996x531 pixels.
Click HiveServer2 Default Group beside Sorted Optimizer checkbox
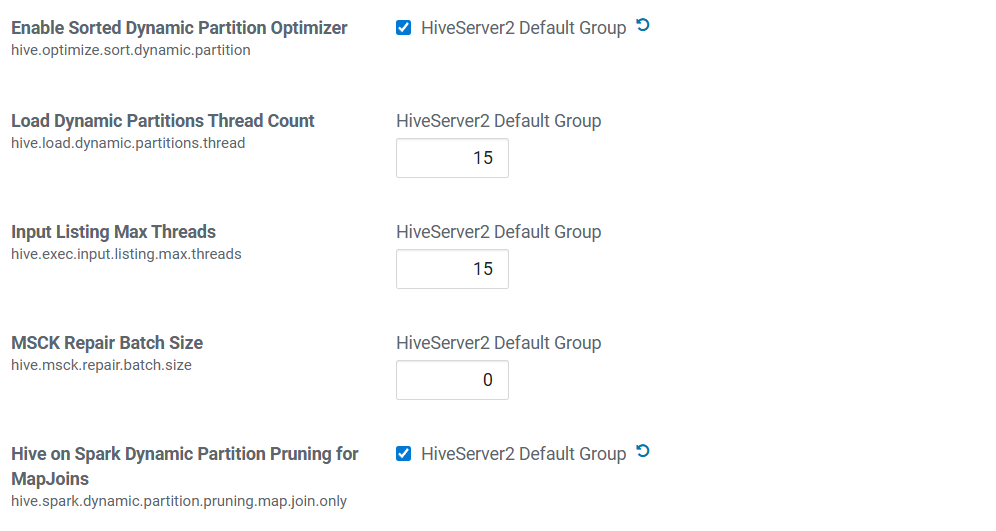524,28
